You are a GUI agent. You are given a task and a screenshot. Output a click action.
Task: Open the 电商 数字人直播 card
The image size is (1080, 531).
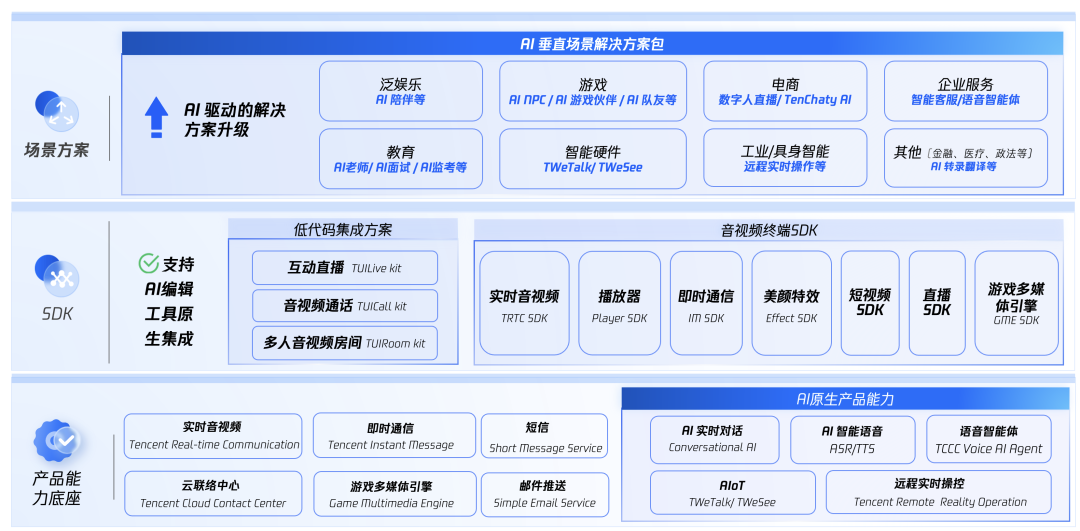point(785,91)
